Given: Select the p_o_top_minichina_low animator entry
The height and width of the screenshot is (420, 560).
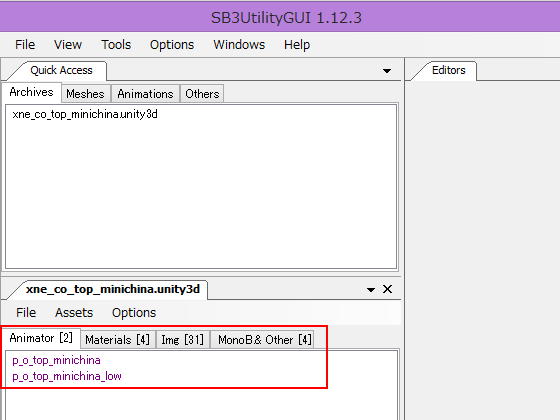Looking at the screenshot, I should coord(67,376).
